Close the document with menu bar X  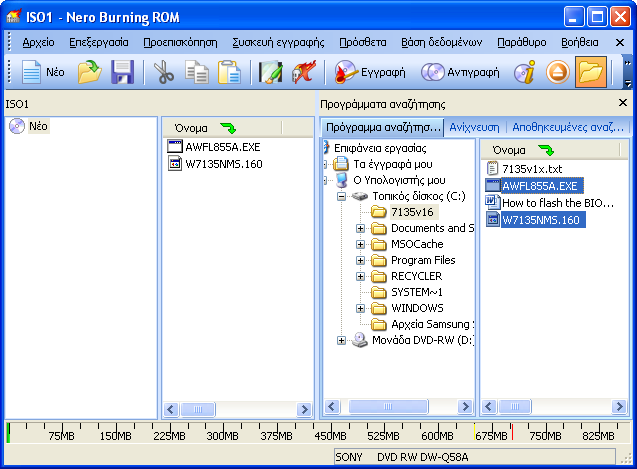tap(620, 42)
